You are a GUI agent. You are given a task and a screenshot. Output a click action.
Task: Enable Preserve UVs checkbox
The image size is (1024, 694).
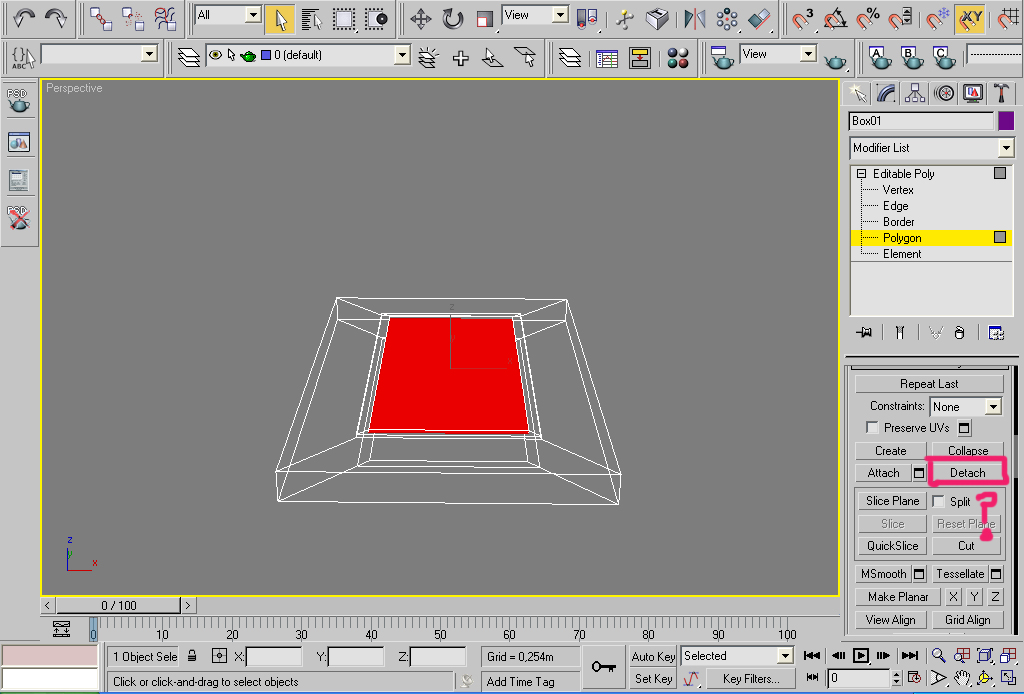click(x=872, y=428)
